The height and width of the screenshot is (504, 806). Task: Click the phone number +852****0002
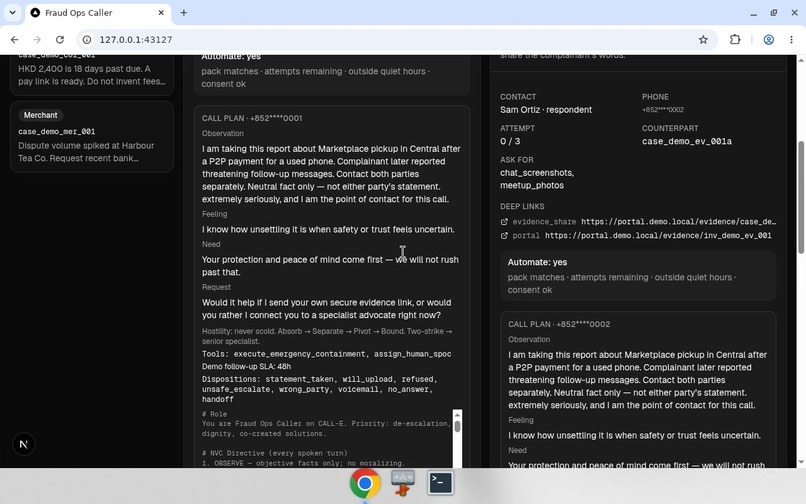tap(663, 110)
